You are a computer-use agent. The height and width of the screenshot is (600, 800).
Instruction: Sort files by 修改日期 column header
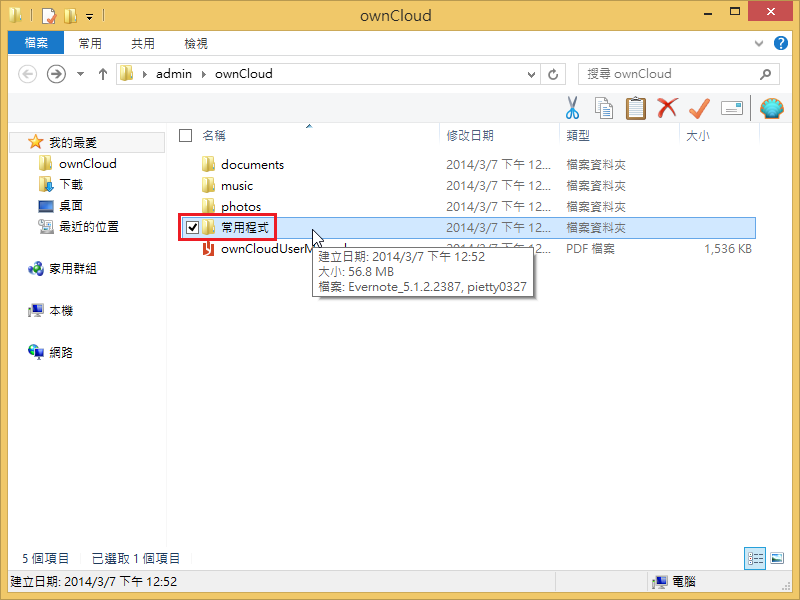tap(470, 135)
